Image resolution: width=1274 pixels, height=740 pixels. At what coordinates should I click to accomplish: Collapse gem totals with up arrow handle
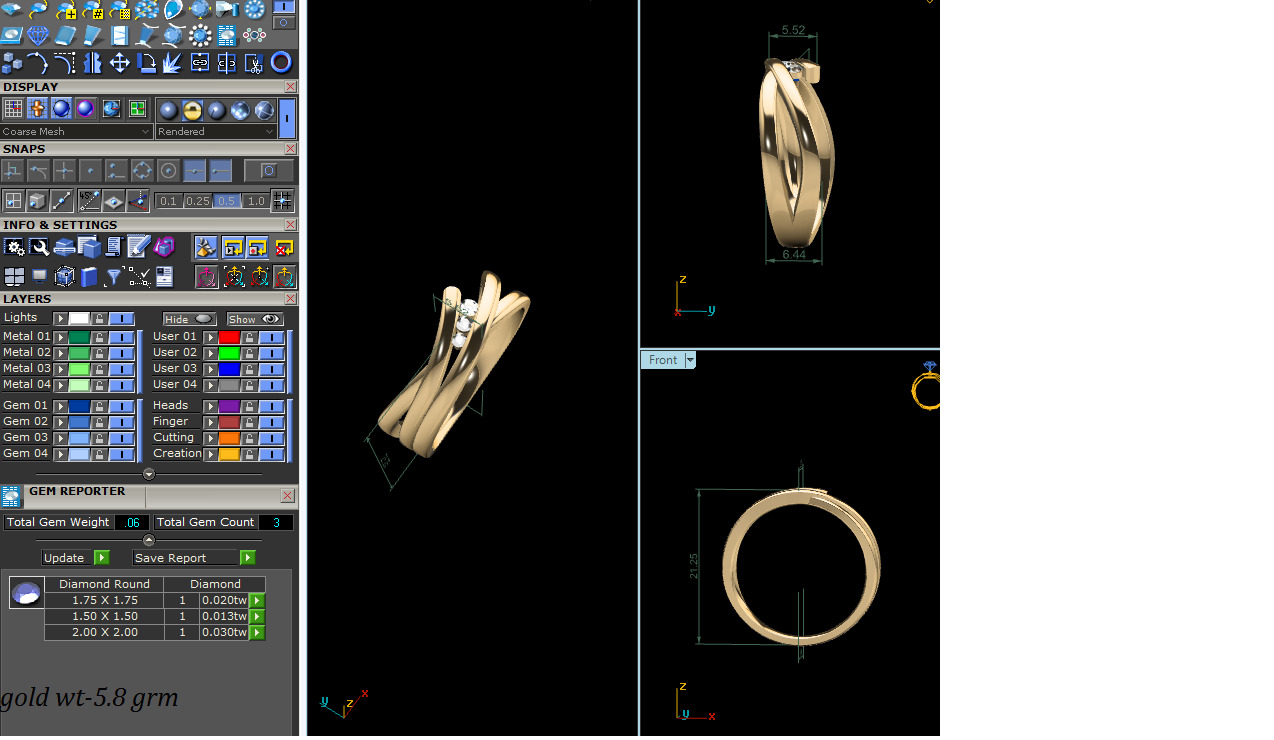[149, 540]
